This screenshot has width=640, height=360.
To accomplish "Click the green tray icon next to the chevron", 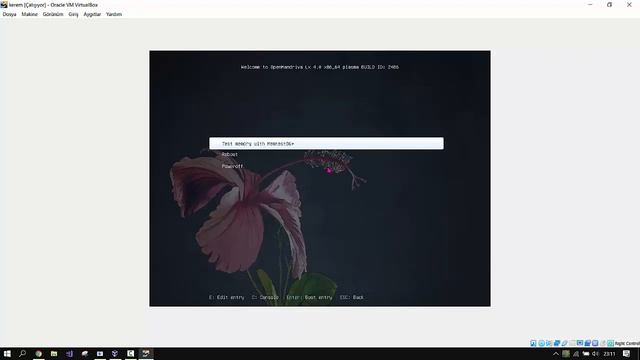I will click(566, 354).
